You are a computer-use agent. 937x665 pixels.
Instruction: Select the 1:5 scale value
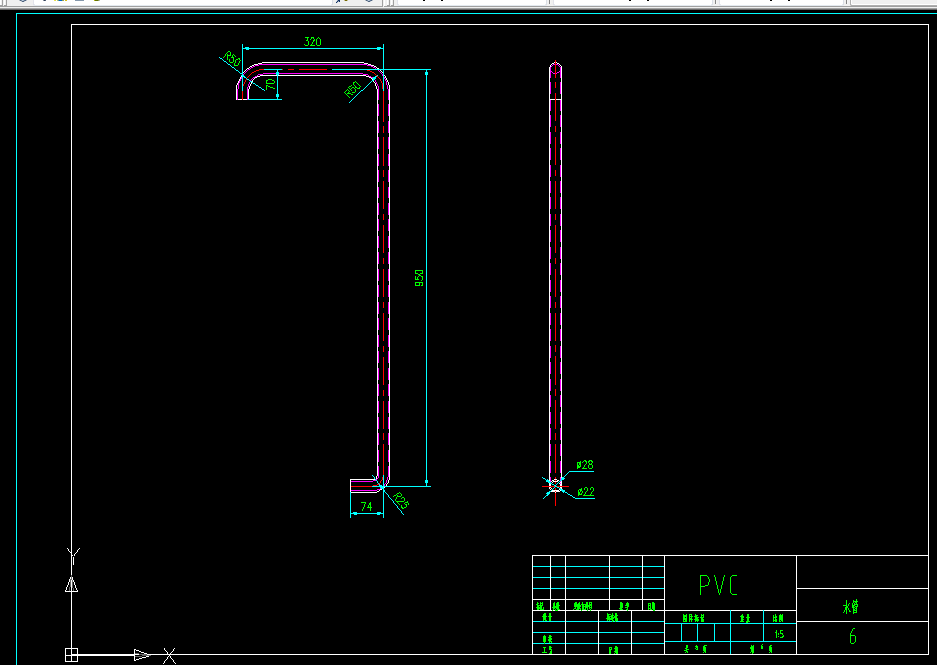[x=779, y=635]
